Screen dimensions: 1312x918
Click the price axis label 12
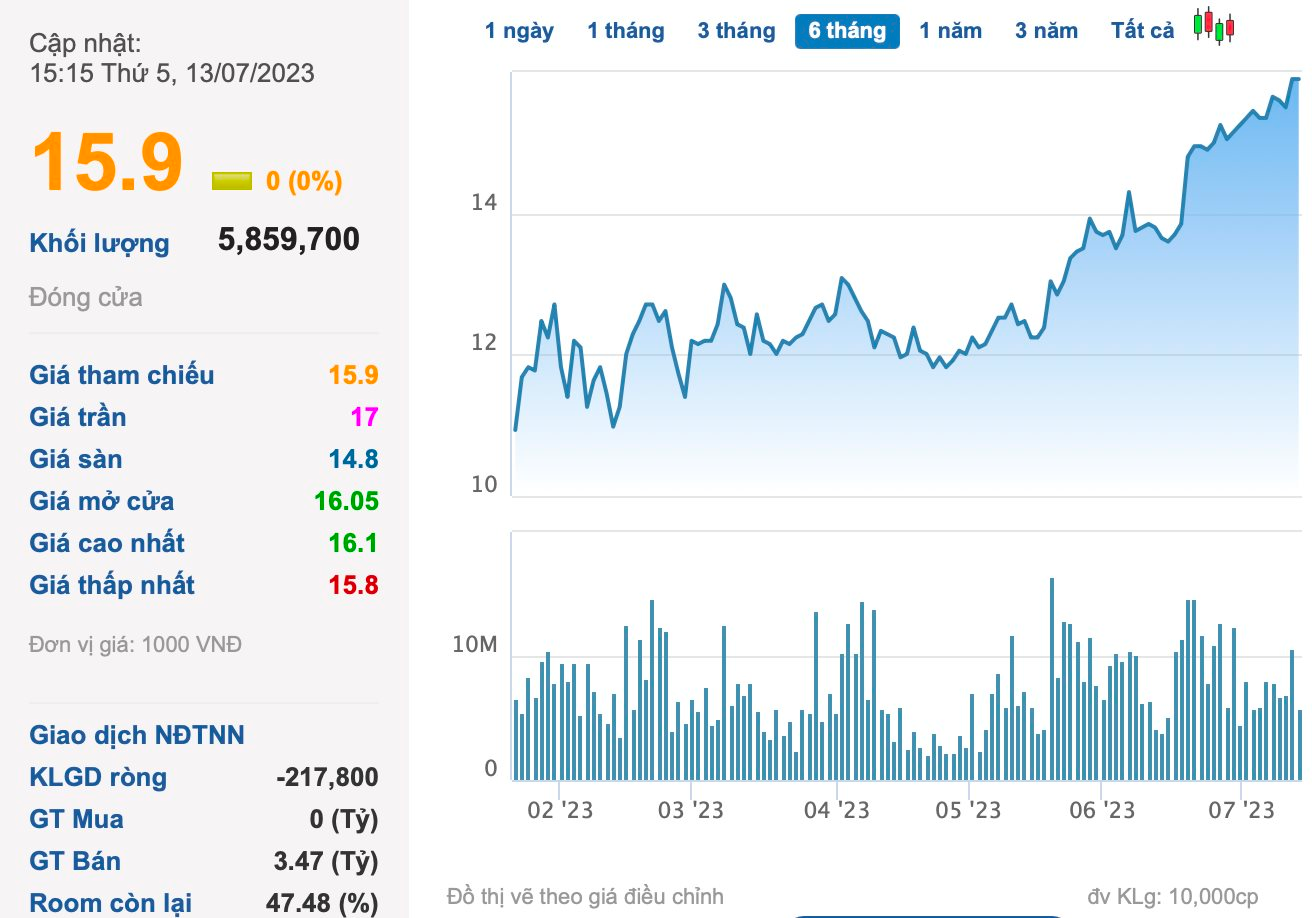484,343
